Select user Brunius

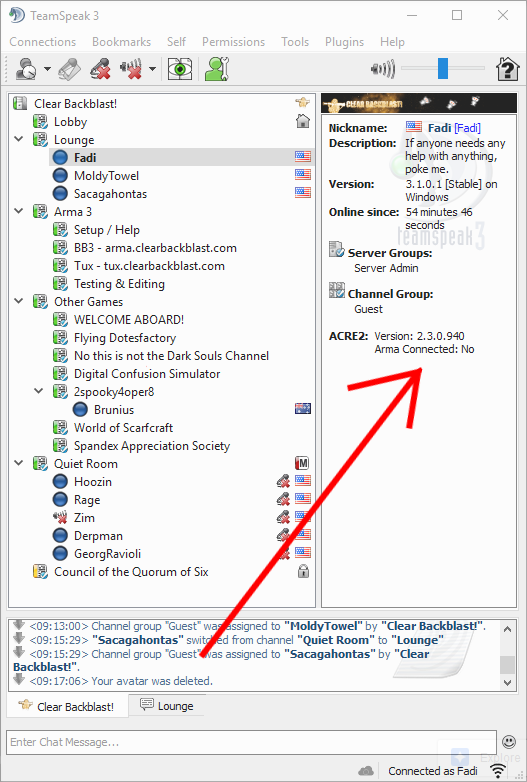click(x=114, y=409)
